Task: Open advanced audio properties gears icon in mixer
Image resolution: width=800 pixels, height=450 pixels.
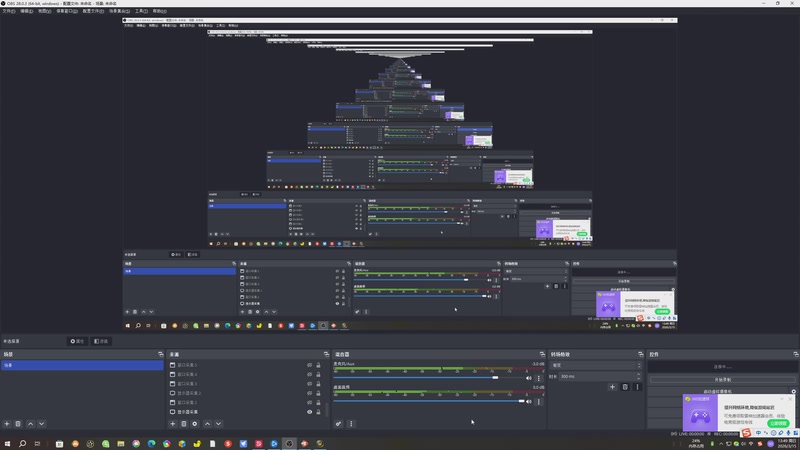Action: (338, 423)
